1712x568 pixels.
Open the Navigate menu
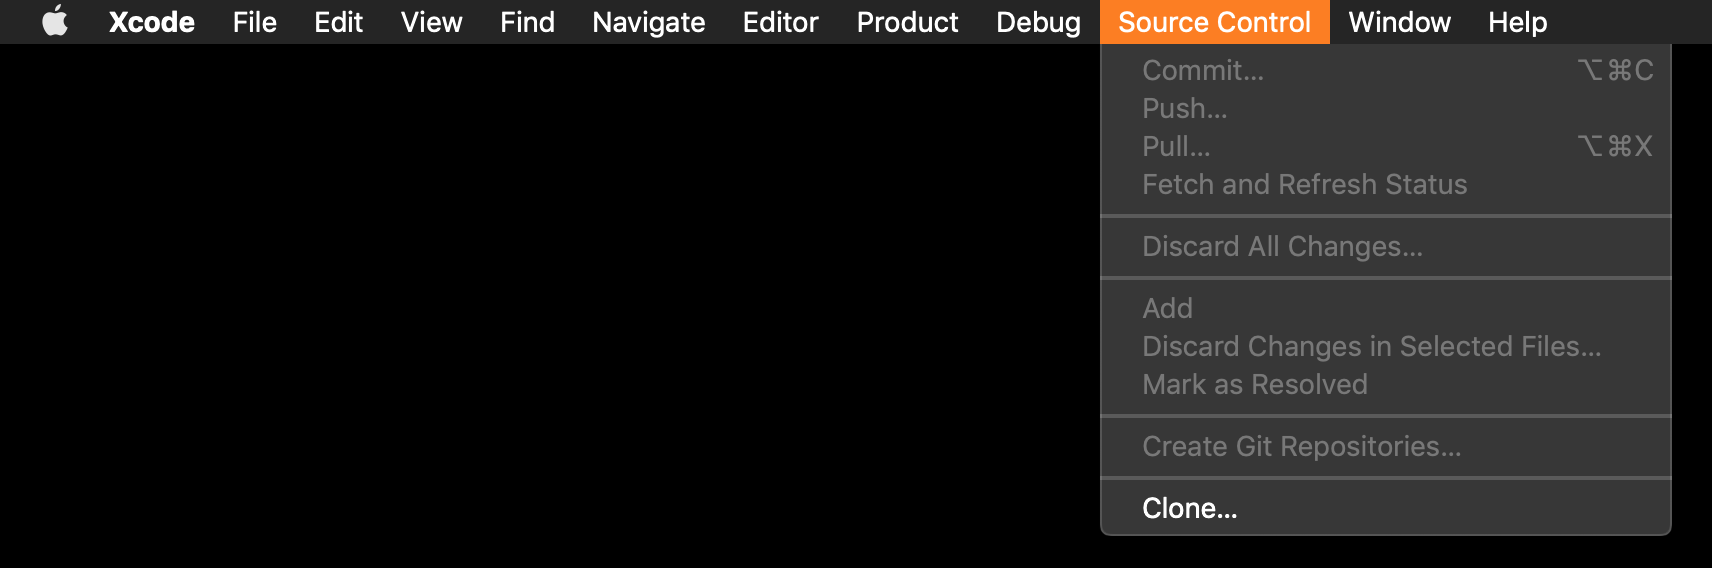648,22
